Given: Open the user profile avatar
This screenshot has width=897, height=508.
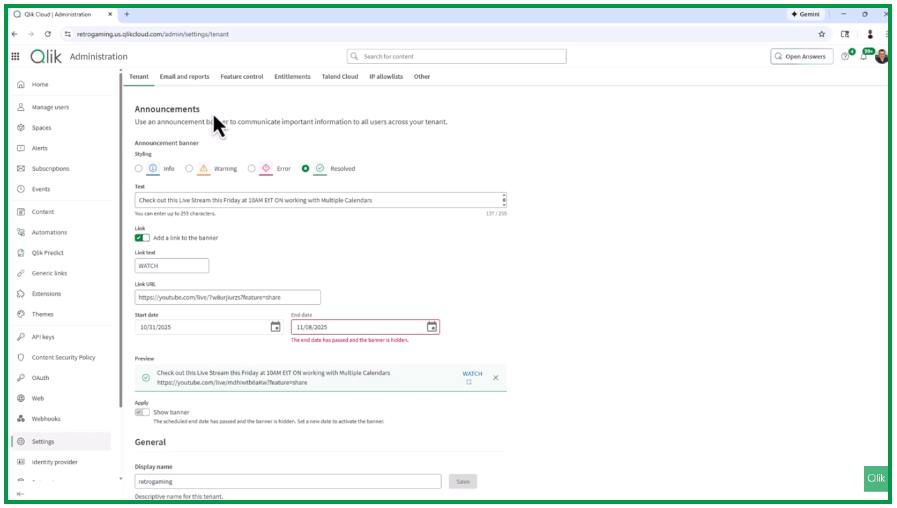Looking at the screenshot, I should (881, 56).
